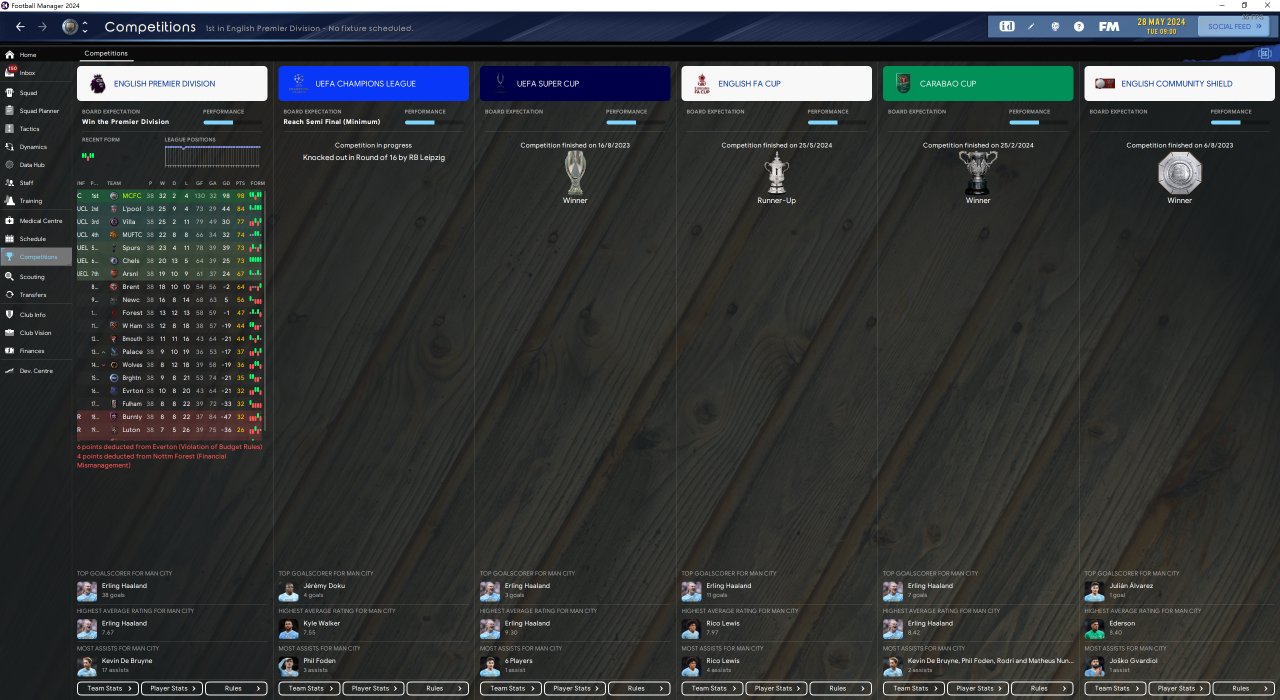Open Rules under Community Shield
1280x700 pixels.
1243,688
